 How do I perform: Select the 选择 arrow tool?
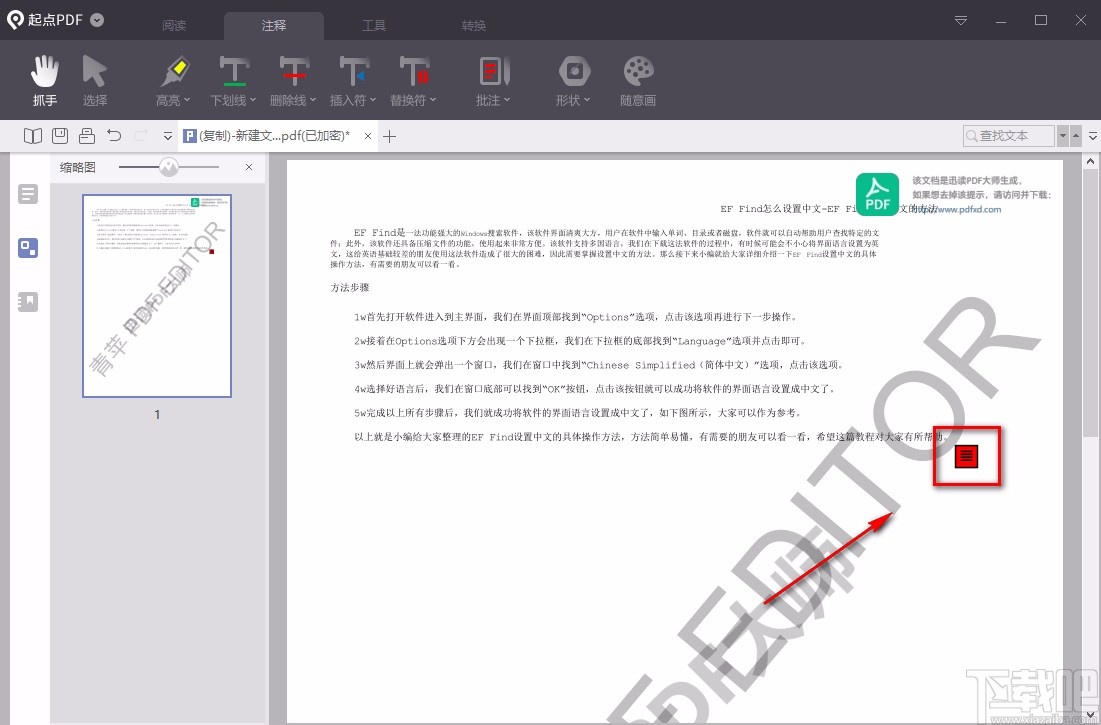(x=95, y=81)
